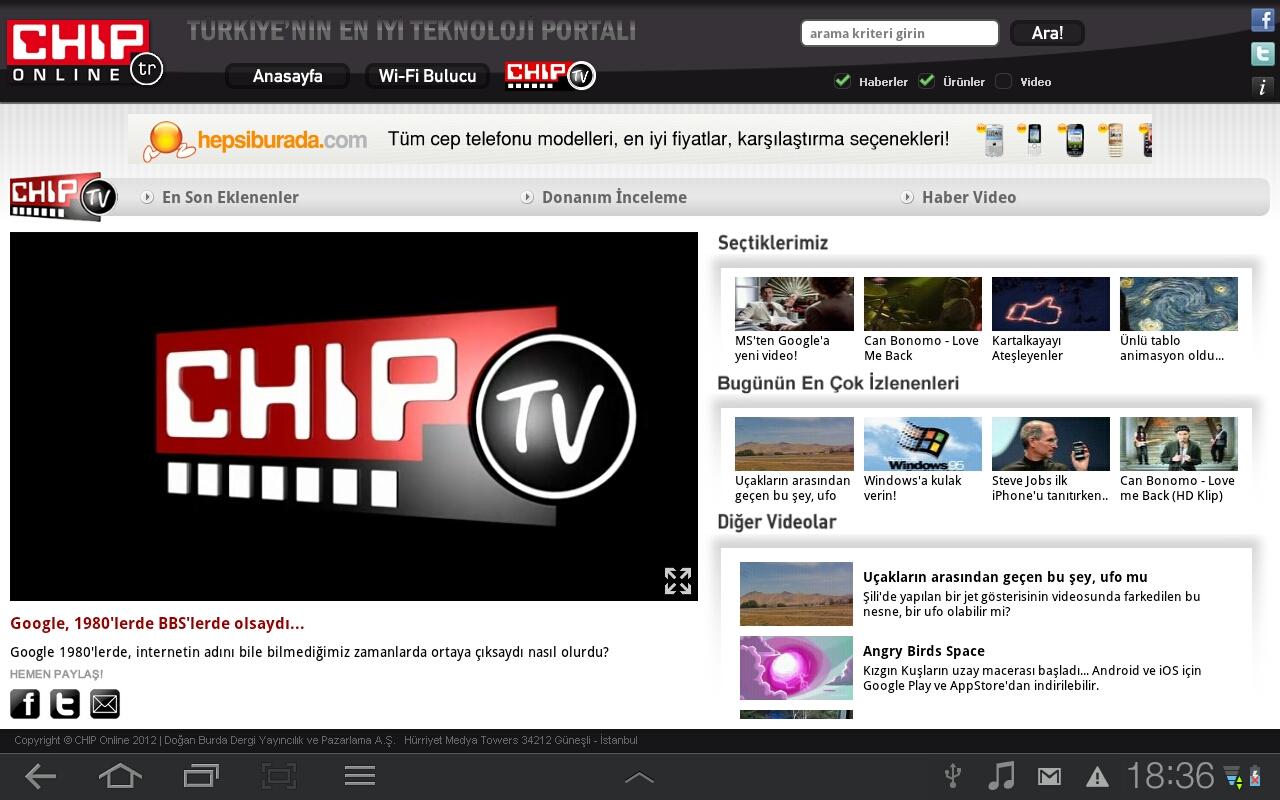Screen dimensions: 1280x800
Task: Share the video by email icon
Action: [105, 704]
